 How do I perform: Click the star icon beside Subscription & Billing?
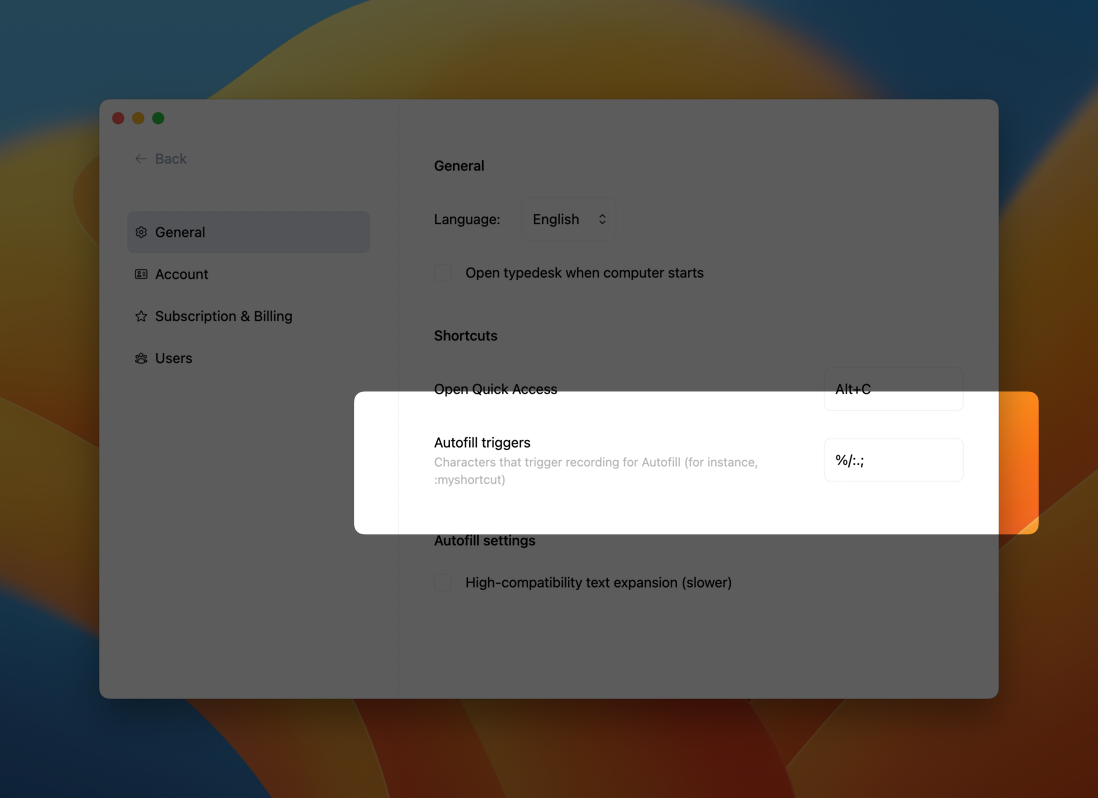[141, 315]
